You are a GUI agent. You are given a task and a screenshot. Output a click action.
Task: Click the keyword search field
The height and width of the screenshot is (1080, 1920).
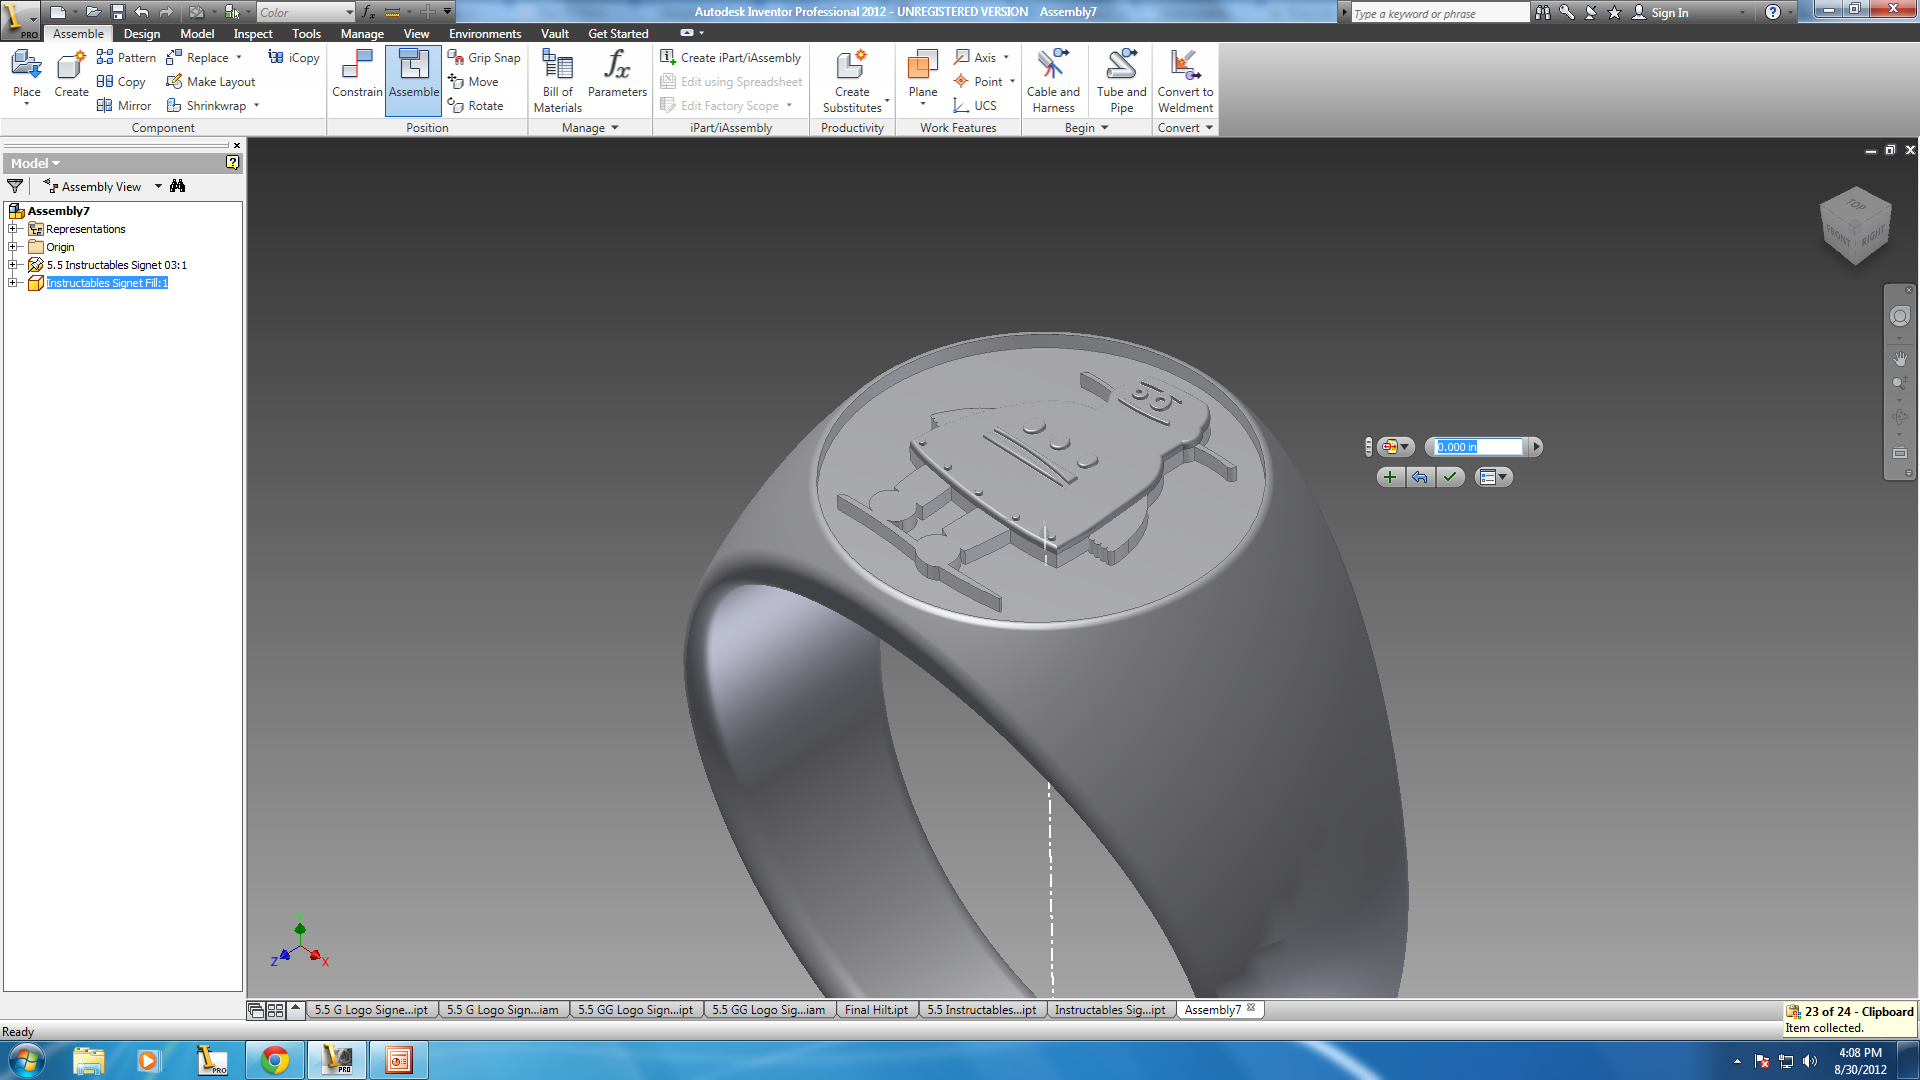(1439, 13)
